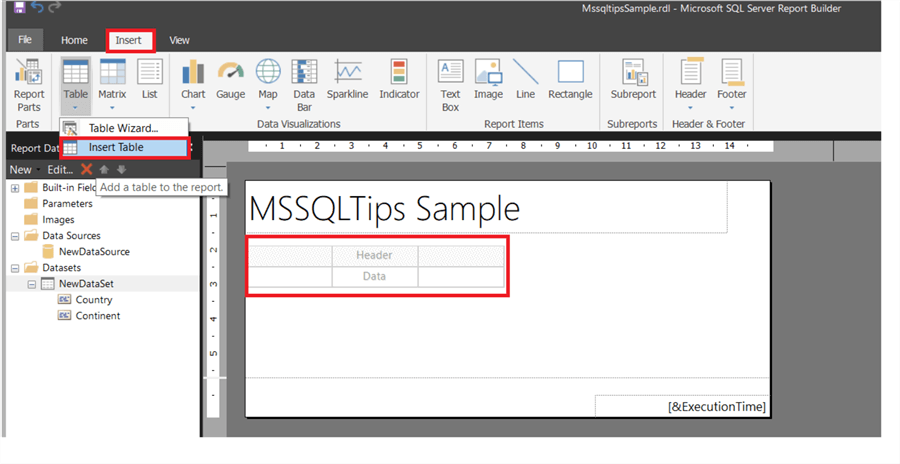
Task: Click the red delete X in Report Data
Action: point(86,169)
